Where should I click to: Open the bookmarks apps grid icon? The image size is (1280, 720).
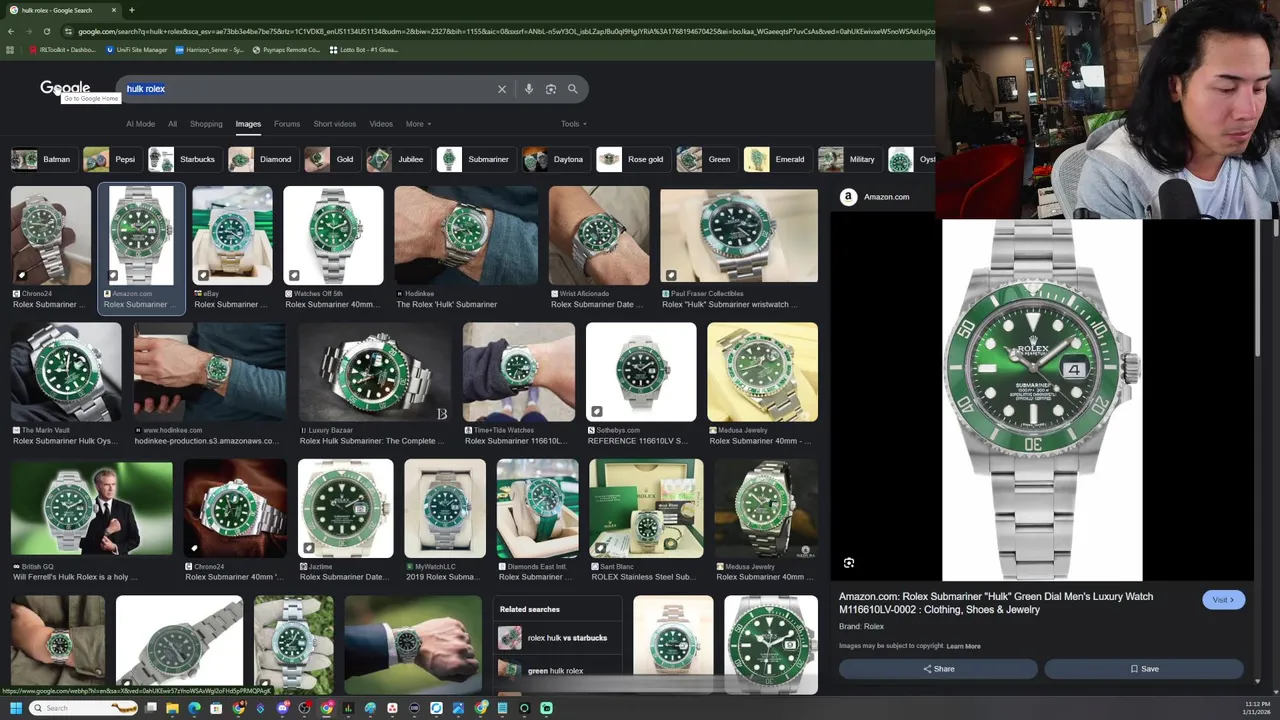tap(10, 49)
